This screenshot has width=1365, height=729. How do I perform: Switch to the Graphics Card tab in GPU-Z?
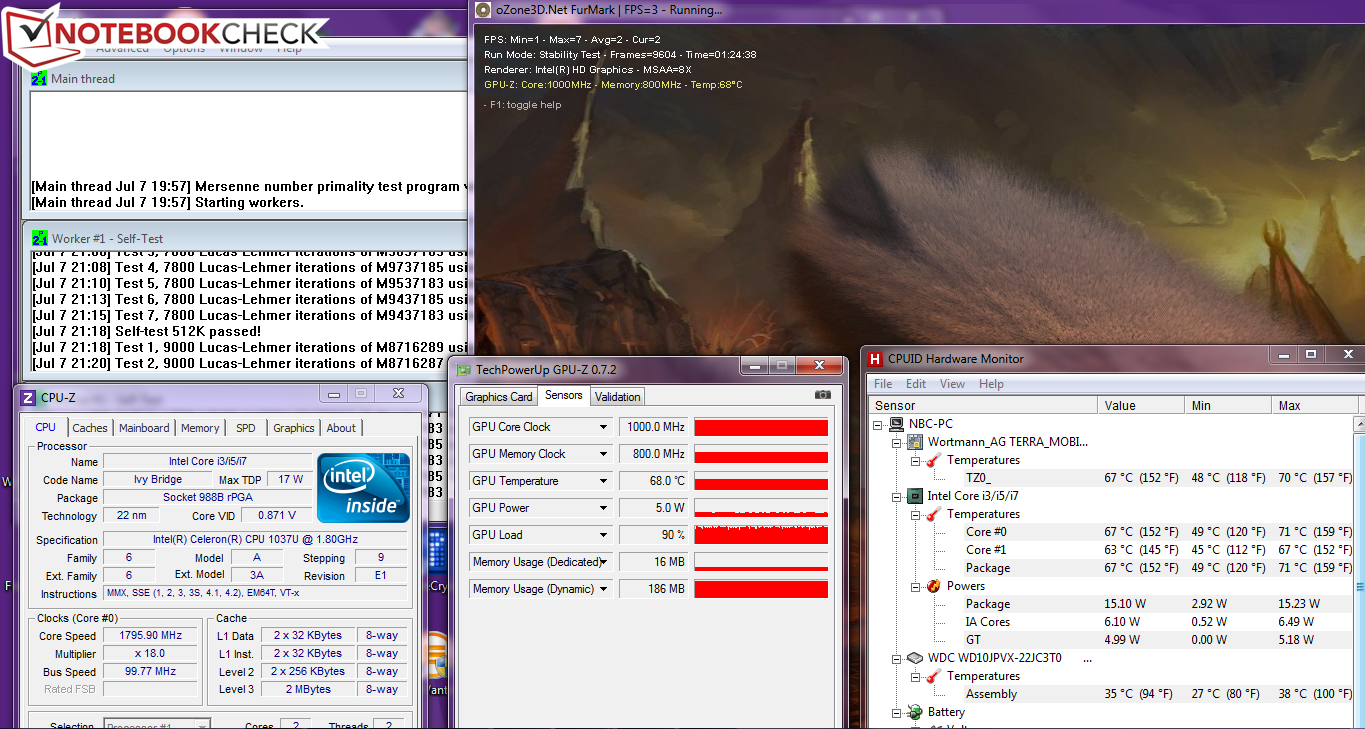pos(499,397)
